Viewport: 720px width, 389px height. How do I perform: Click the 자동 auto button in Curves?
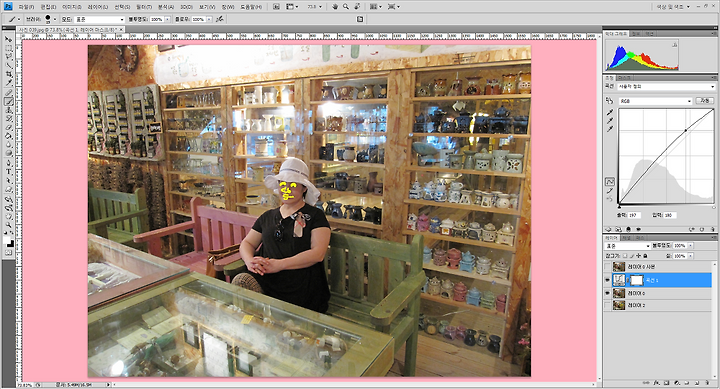[704, 101]
